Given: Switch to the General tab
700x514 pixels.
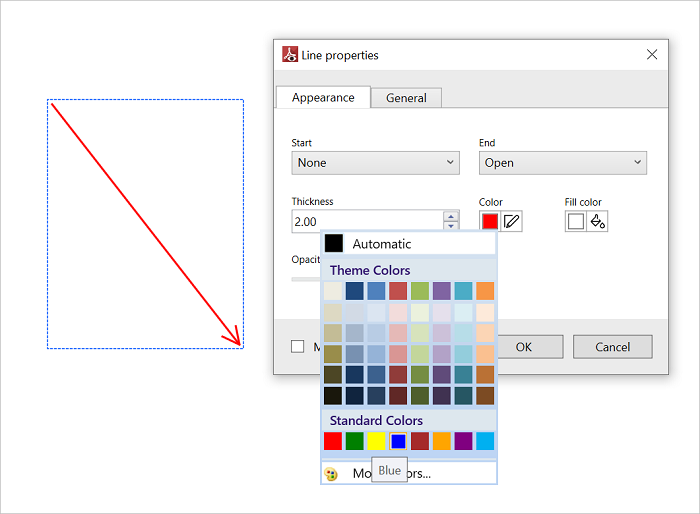Looking at the screenshot, I should click(406, 98).
